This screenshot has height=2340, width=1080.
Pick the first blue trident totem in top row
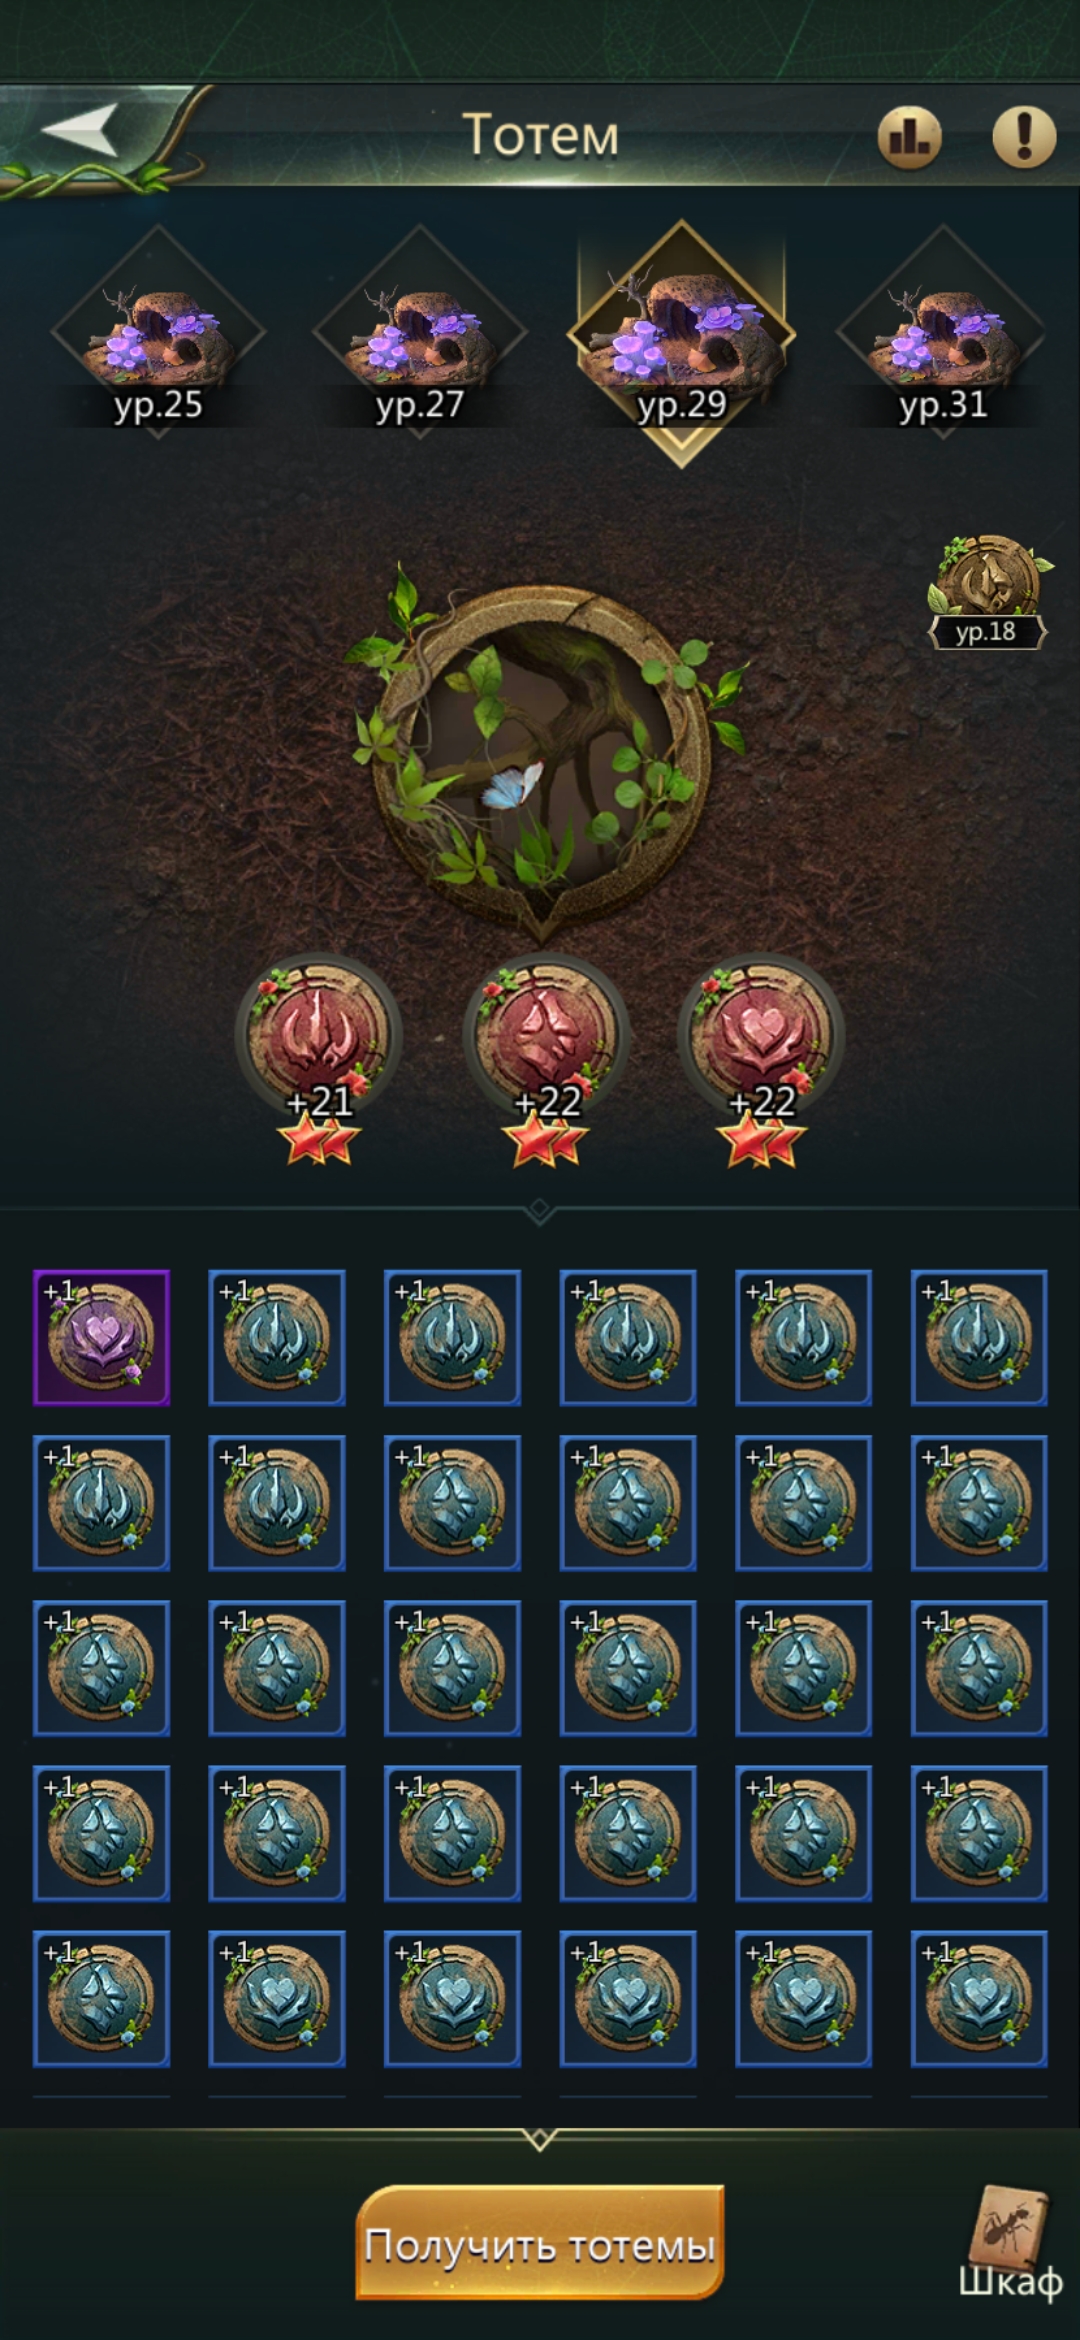click(x=277, y=1338)
